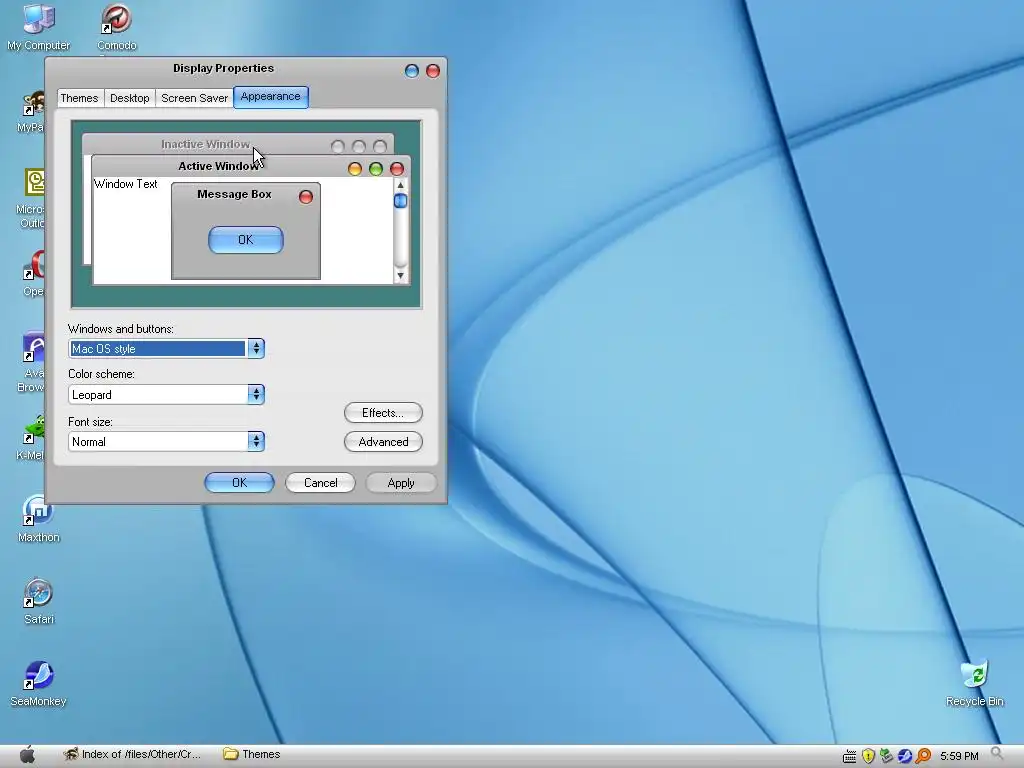Click the blue minimize button of Display Properties
The width and height of the screenshot is (1024, 768).
(411, 71)
